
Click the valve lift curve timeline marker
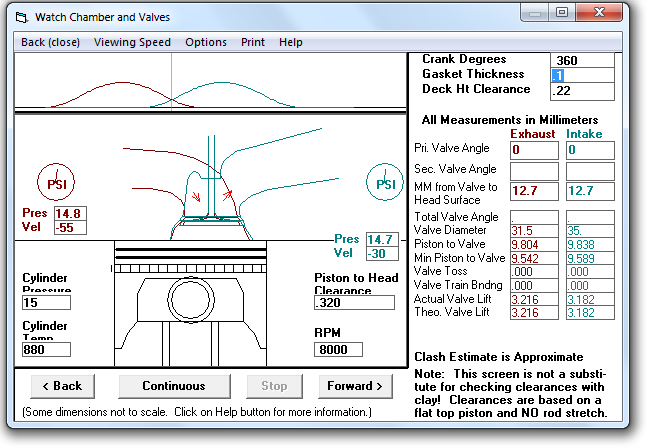pyautogui.click(x=171, y=82)
